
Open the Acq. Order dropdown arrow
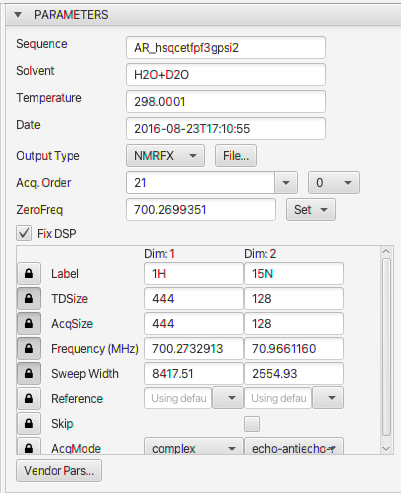tap(286, 183)
